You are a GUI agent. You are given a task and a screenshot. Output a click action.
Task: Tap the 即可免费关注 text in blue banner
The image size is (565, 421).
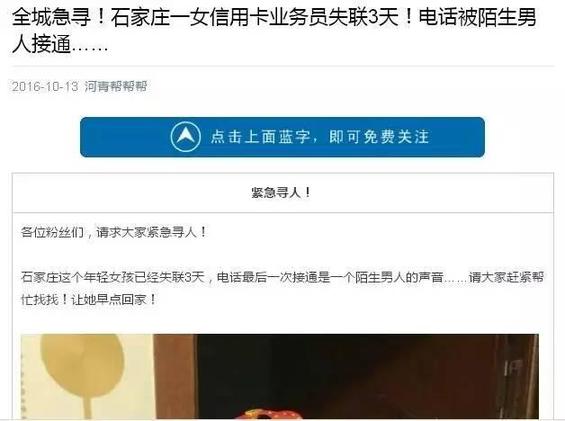(379, 137)
